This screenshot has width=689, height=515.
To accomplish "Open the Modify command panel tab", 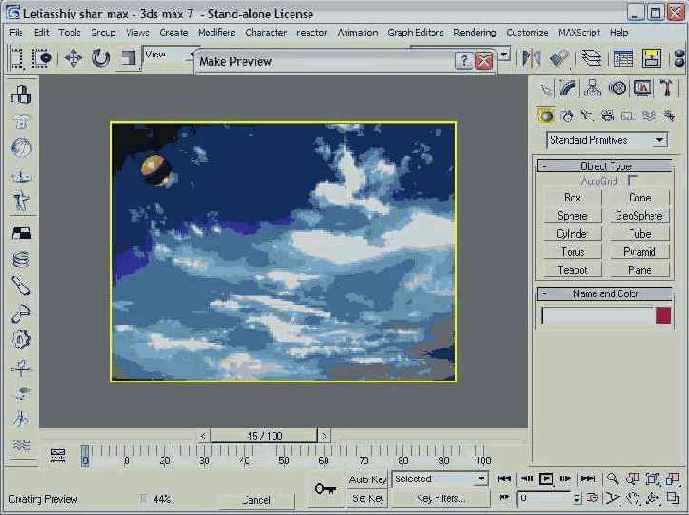I will tap(568, 89).
